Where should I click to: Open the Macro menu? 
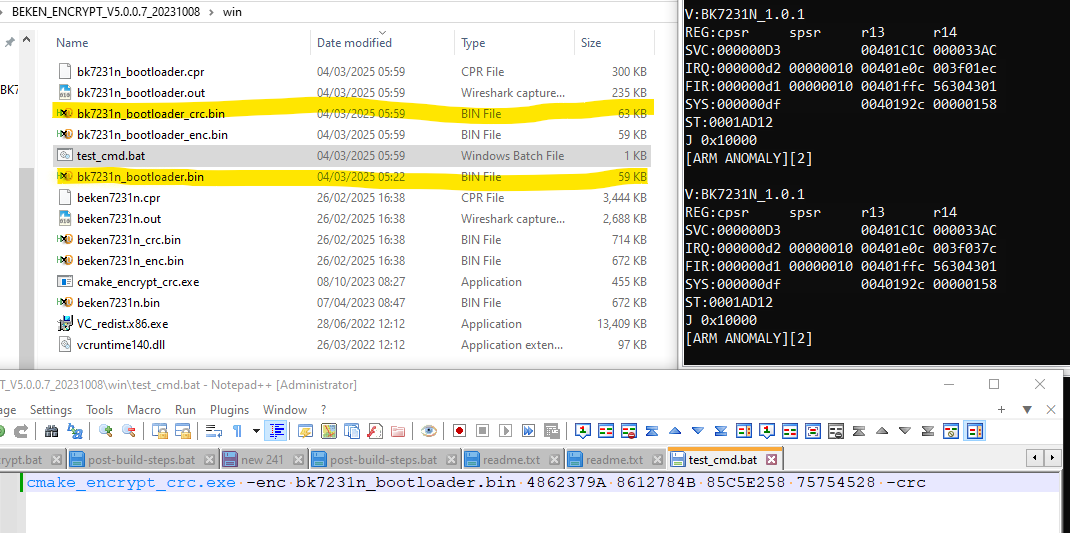[144, 409]
